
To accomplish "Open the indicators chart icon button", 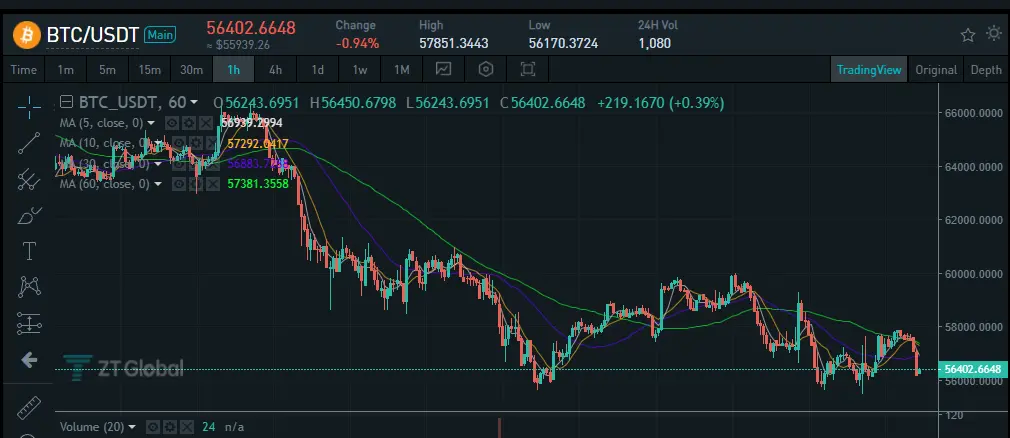I will (443, 70).
